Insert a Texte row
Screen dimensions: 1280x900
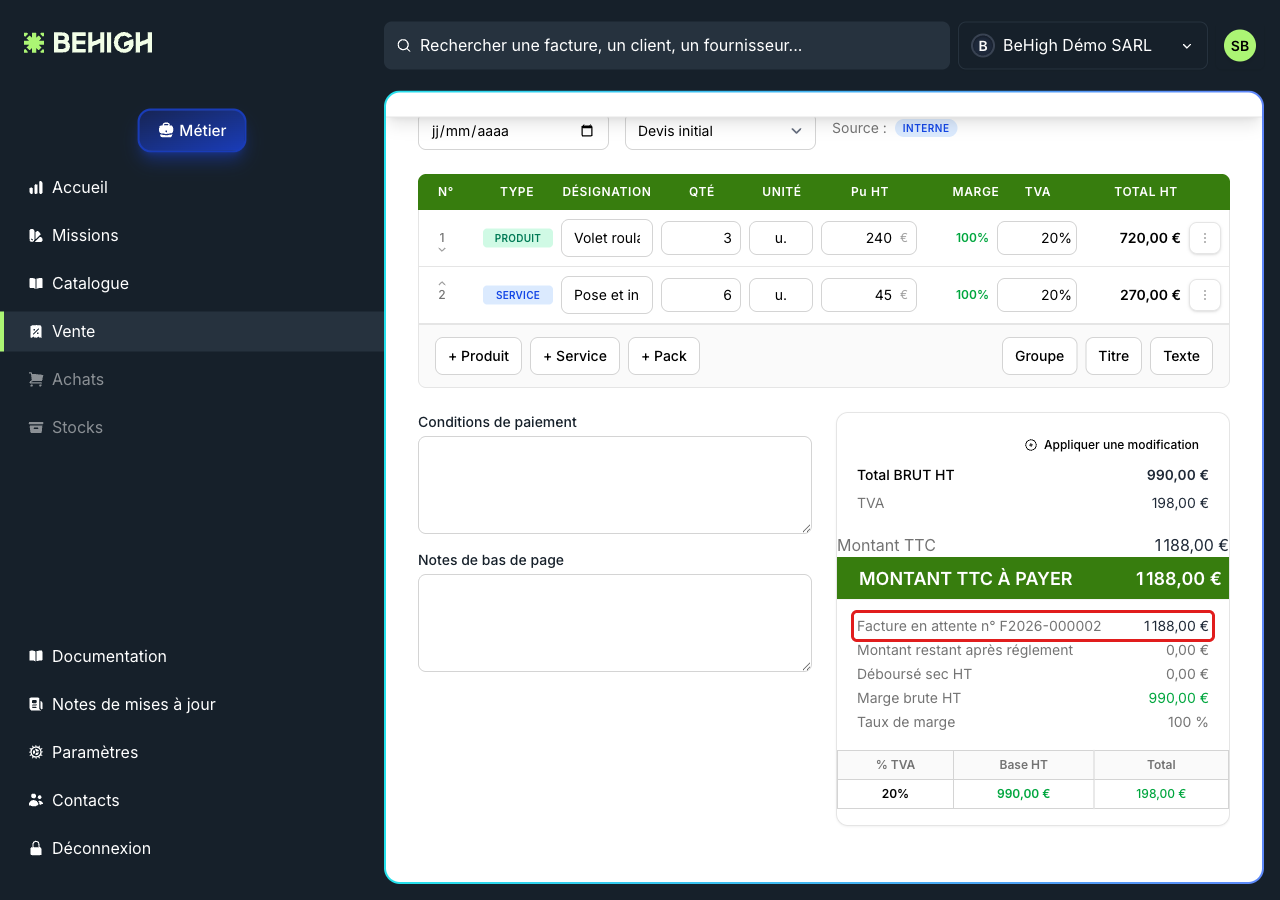(1181, 356)
